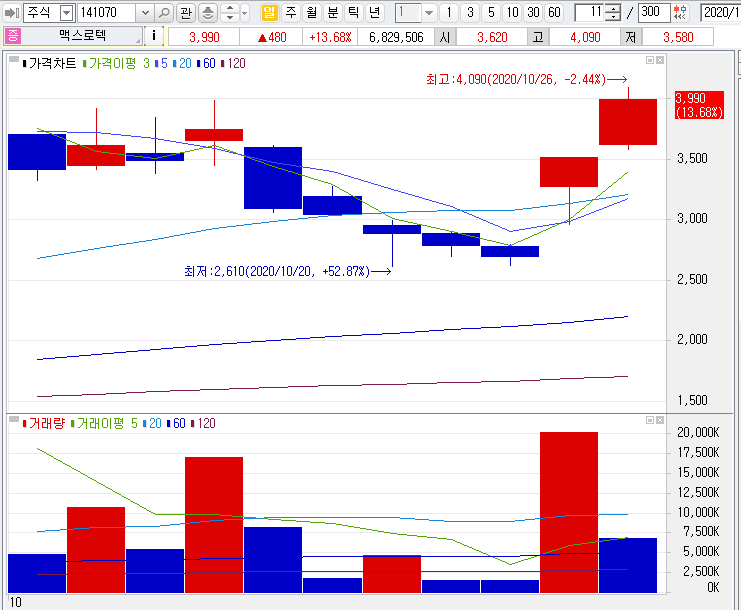The height and width of the screenshot is (610, 741).
Task: Click the interval preset button 30
Action: click(x=534, y=13)
